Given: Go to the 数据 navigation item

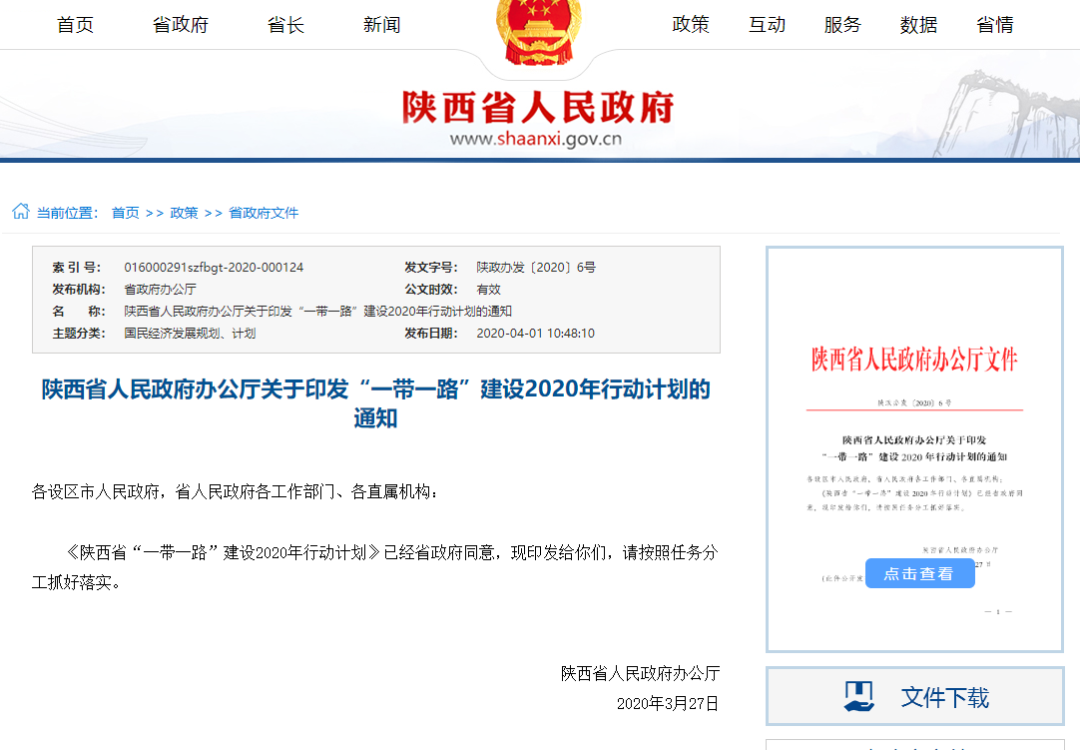Looking at the screenshot, I should click(x=918, y=25).
